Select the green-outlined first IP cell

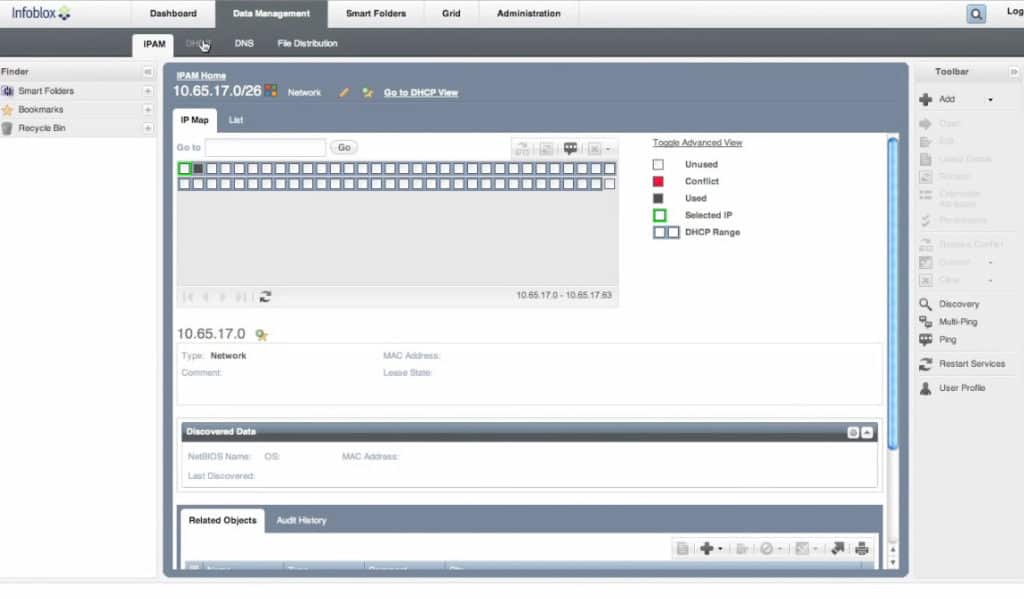184,169
